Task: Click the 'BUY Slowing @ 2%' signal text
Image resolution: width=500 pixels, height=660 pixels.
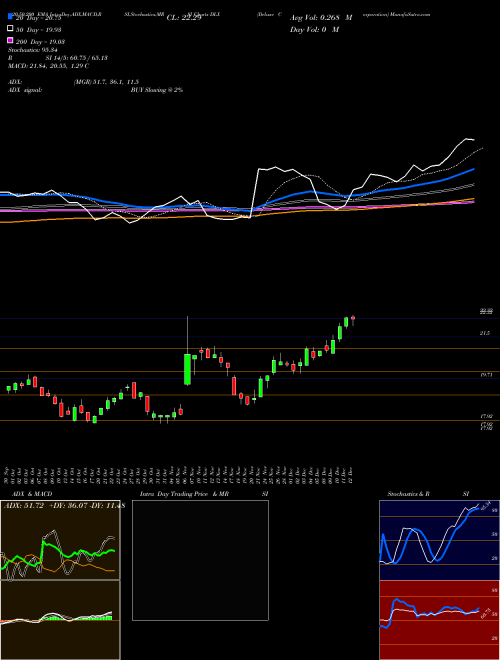Action: [157, 90]
